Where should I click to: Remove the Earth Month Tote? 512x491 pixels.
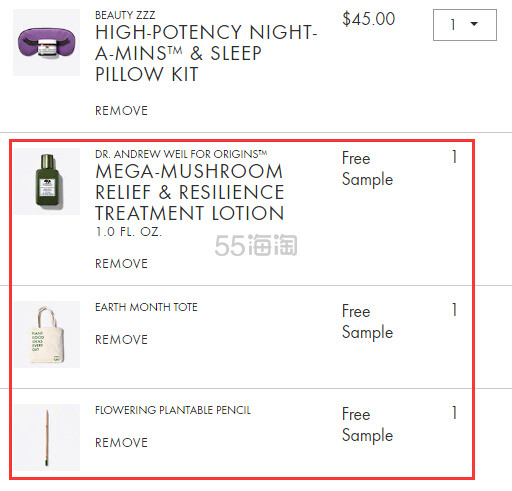point(121,340)
